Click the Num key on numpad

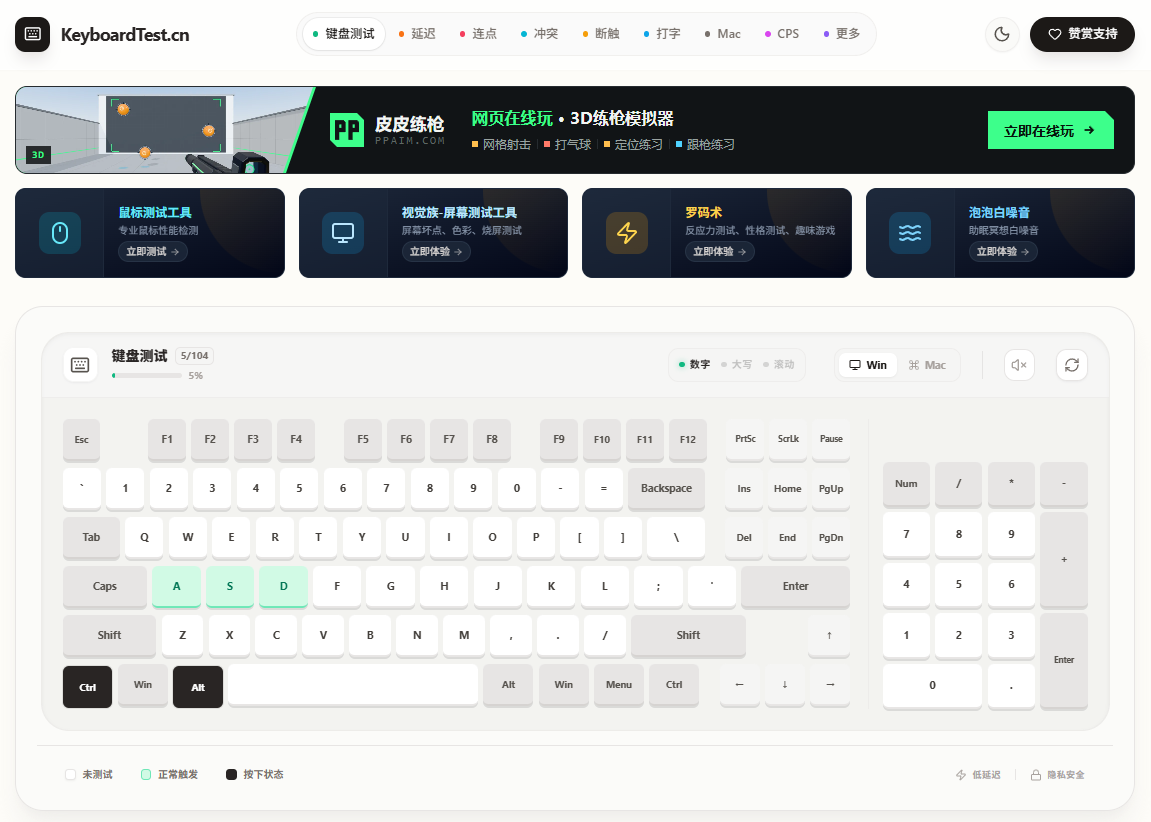(907, 484)
